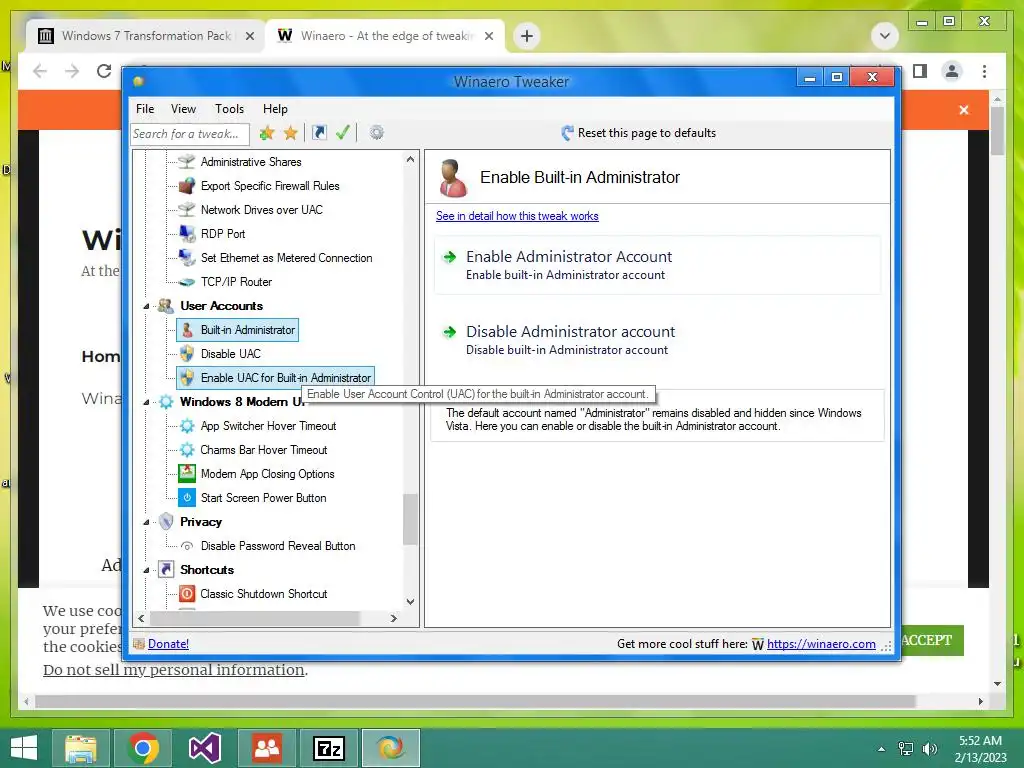The height and width of the screenshot is (768, 1024).
Task: Open the View menu
Action: (x=184, y=108)
